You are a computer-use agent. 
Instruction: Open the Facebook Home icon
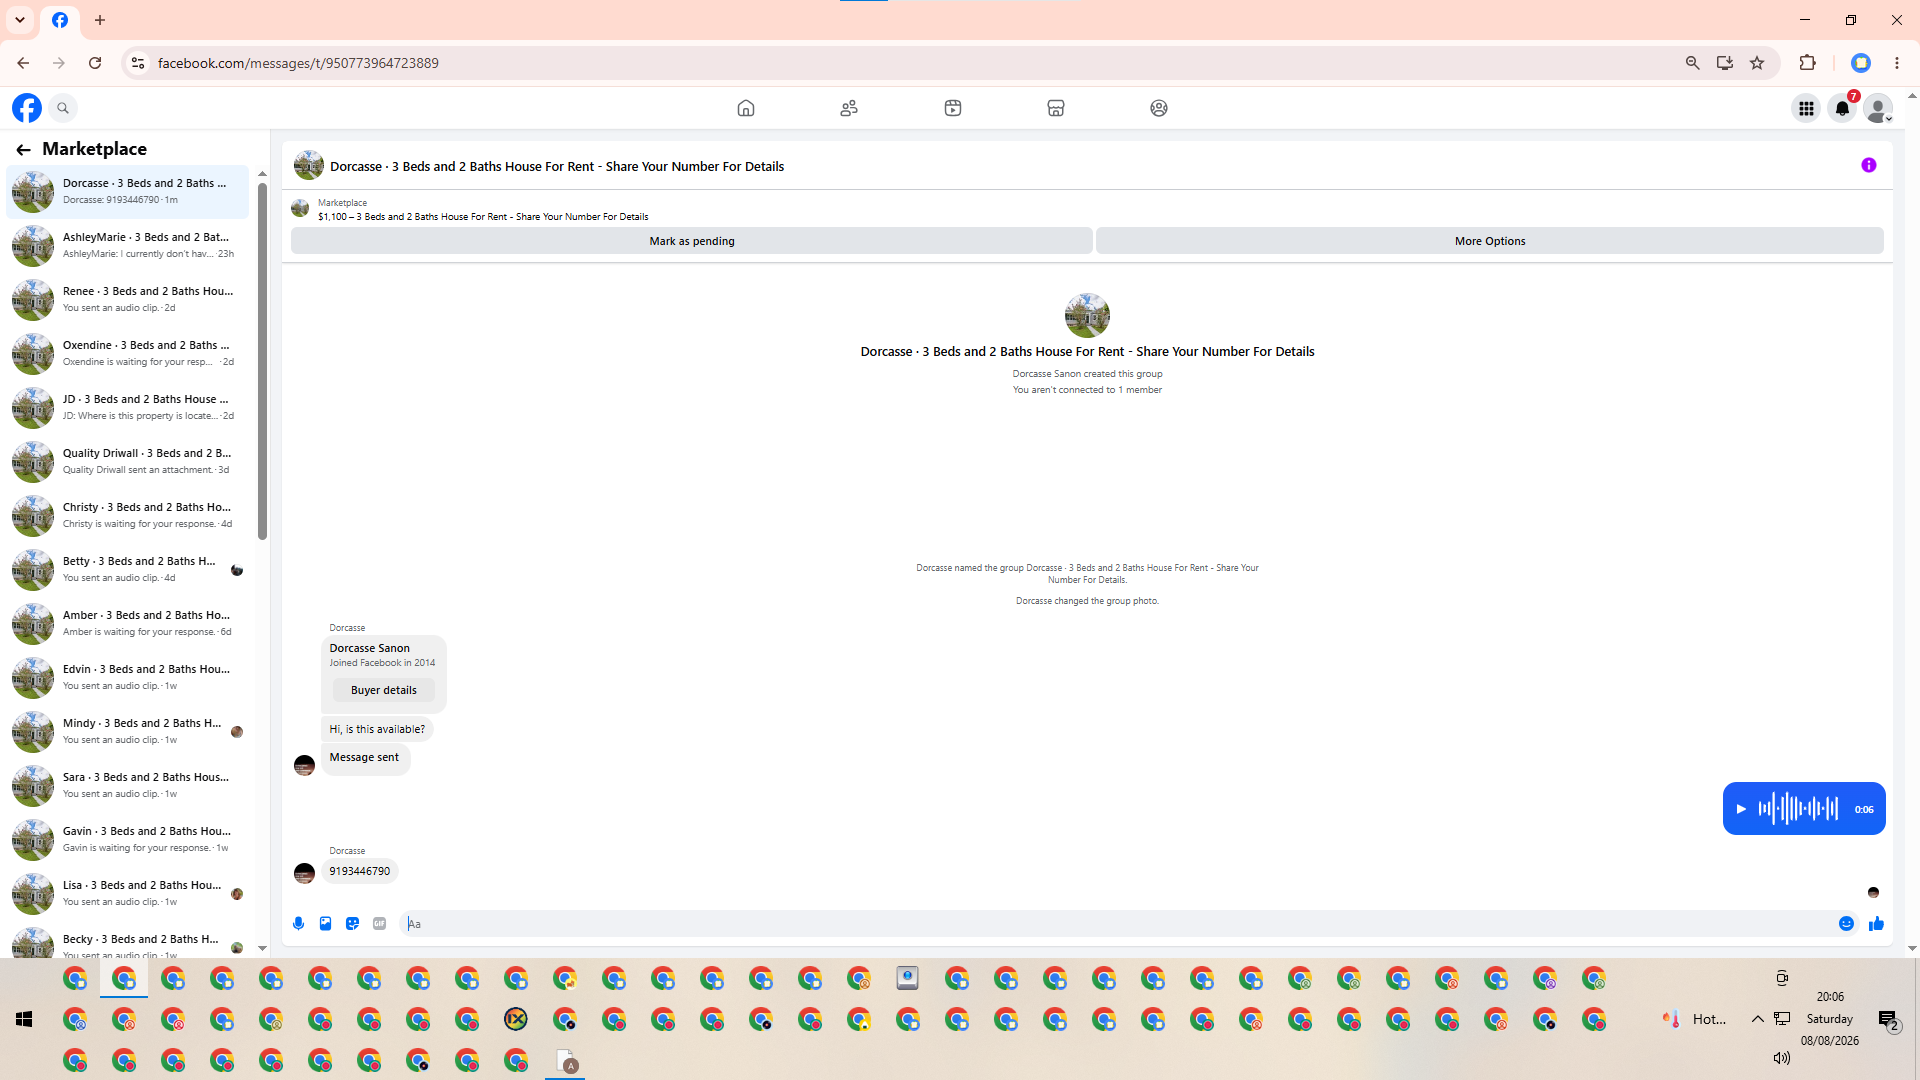tap(746, 108)
